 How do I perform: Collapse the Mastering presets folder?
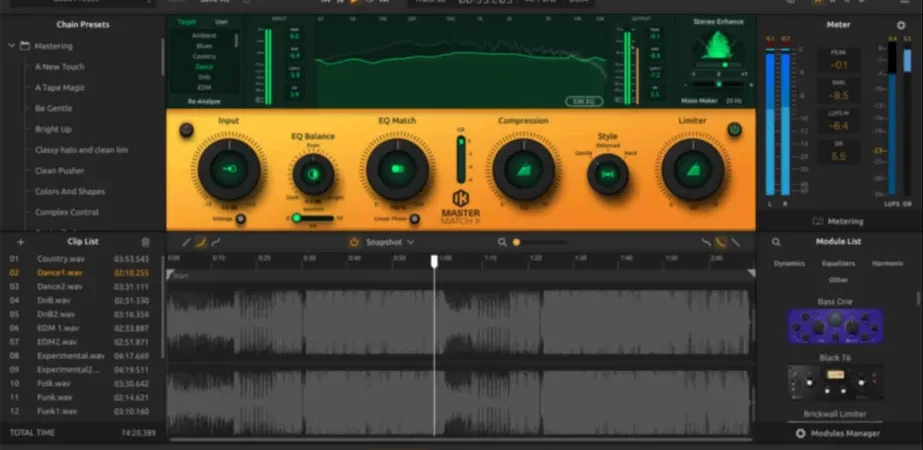click(12, 46)
